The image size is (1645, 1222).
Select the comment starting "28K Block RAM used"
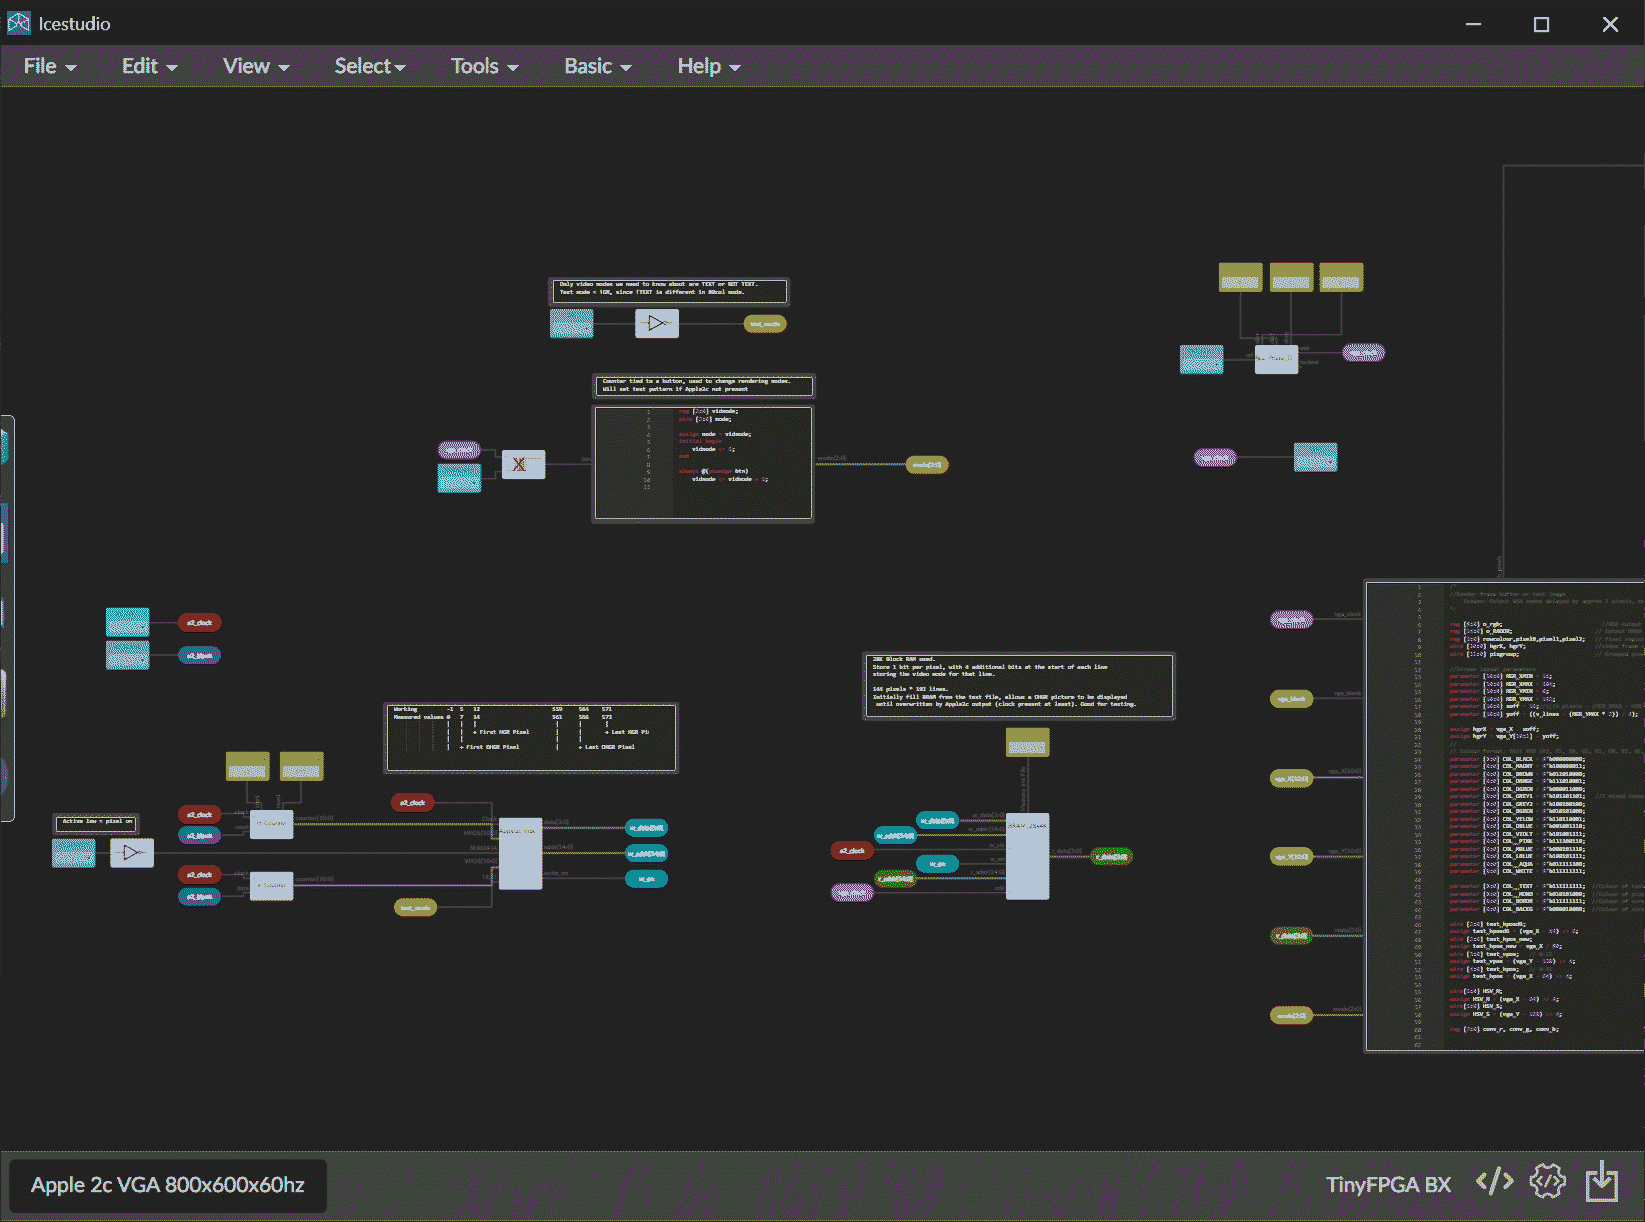tap(1019, 686)
